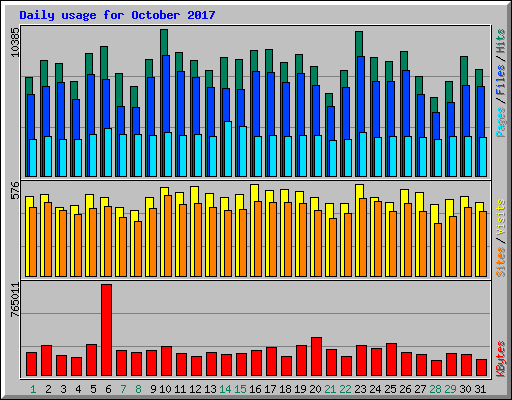This screenshot has height=400, width=512.
Task: Click the 765011 KBytes axis value
Action: [x=15, y=300]
